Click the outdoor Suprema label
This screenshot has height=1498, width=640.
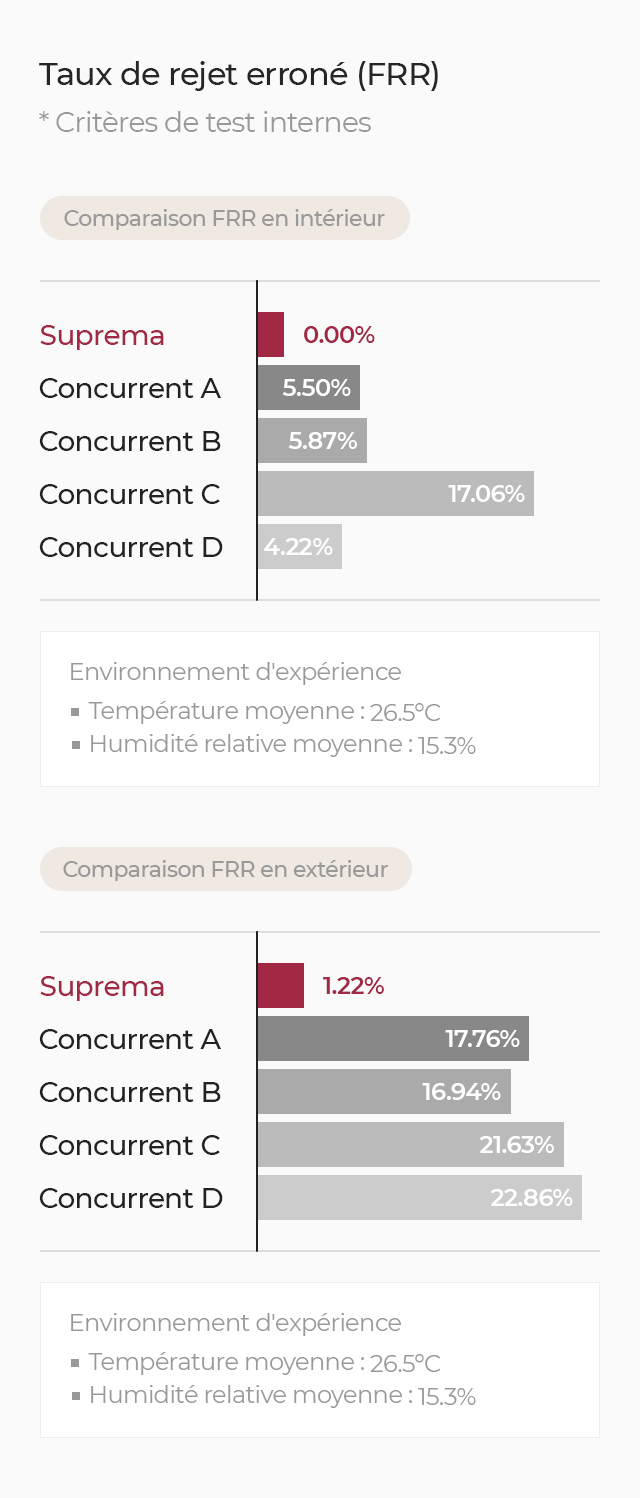pos(102,986)
